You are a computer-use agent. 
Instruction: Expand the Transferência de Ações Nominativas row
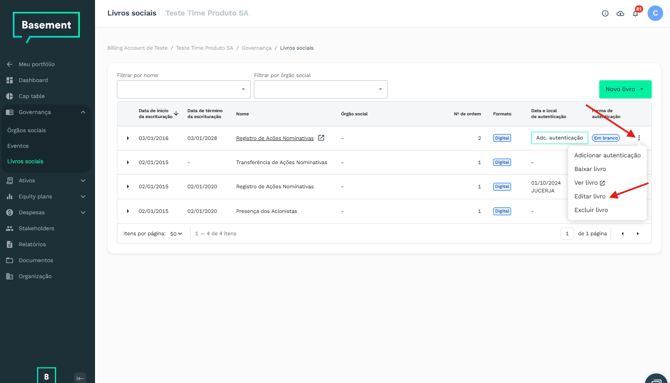pyautogui.click(x=128, y=162)
